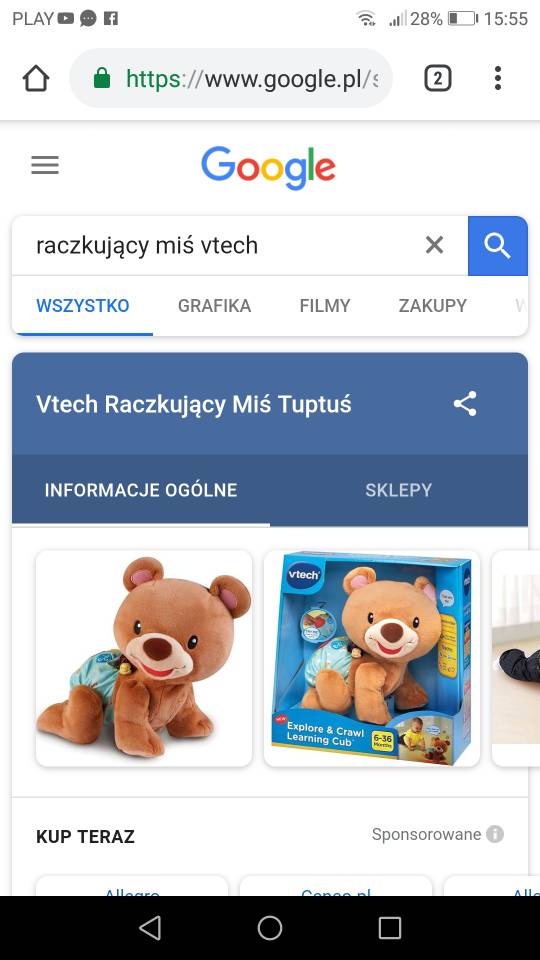Clear the search query with X

(x=434, y=246)
